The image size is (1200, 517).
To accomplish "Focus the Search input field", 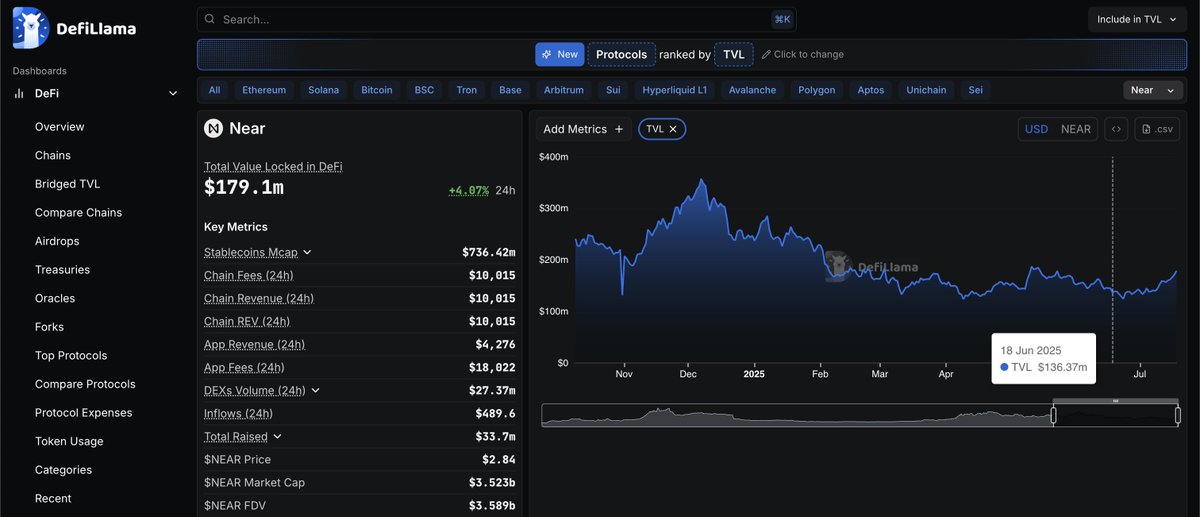I will pyautogui.click(x=497, y=19).
